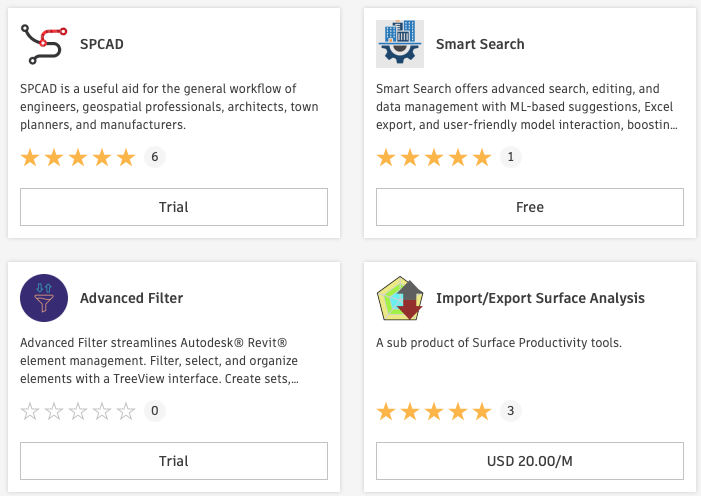Click first empty star under Advanced Filter
Viewport: 701px width, 496px height.
point(30,411)
